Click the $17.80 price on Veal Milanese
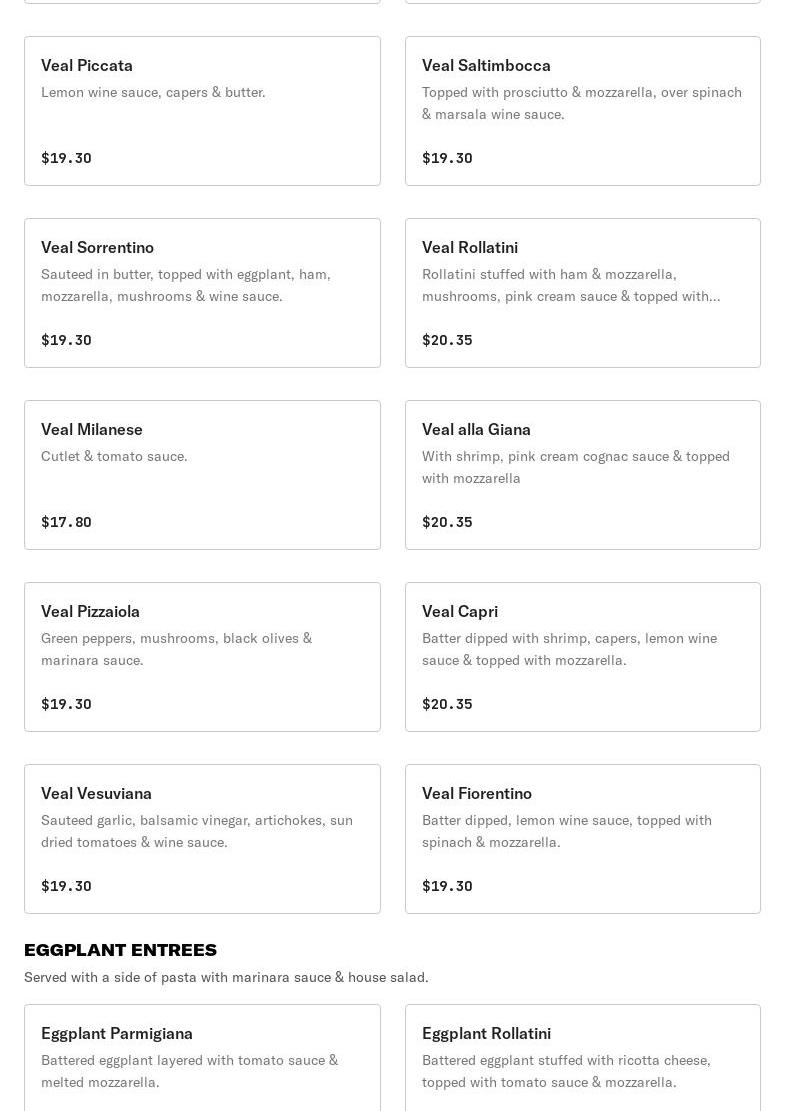This screenshot has height=1111, width=785. pyautogui.click(x=66, y=522)
